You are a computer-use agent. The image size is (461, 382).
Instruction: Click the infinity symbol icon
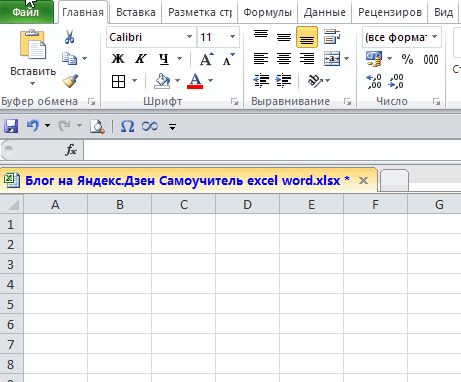[x=150, y=126]
